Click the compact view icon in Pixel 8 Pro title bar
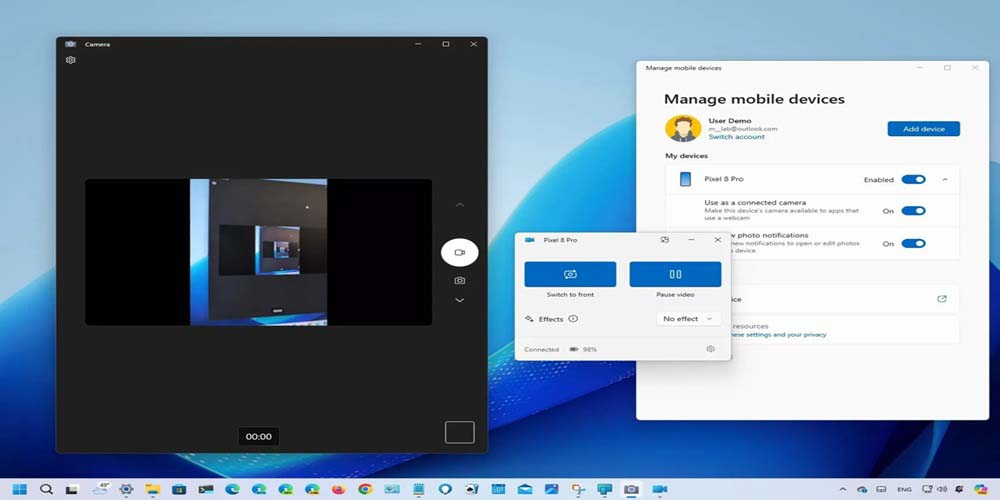This screenshot has height=500, width=1000. tap(665, 240)
